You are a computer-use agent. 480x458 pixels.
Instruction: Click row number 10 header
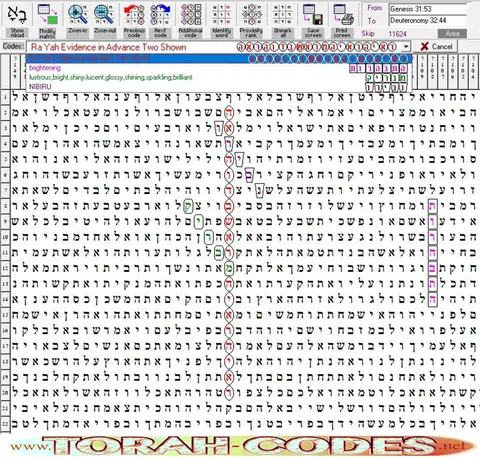pyautogui.click(x=5, y=237)
